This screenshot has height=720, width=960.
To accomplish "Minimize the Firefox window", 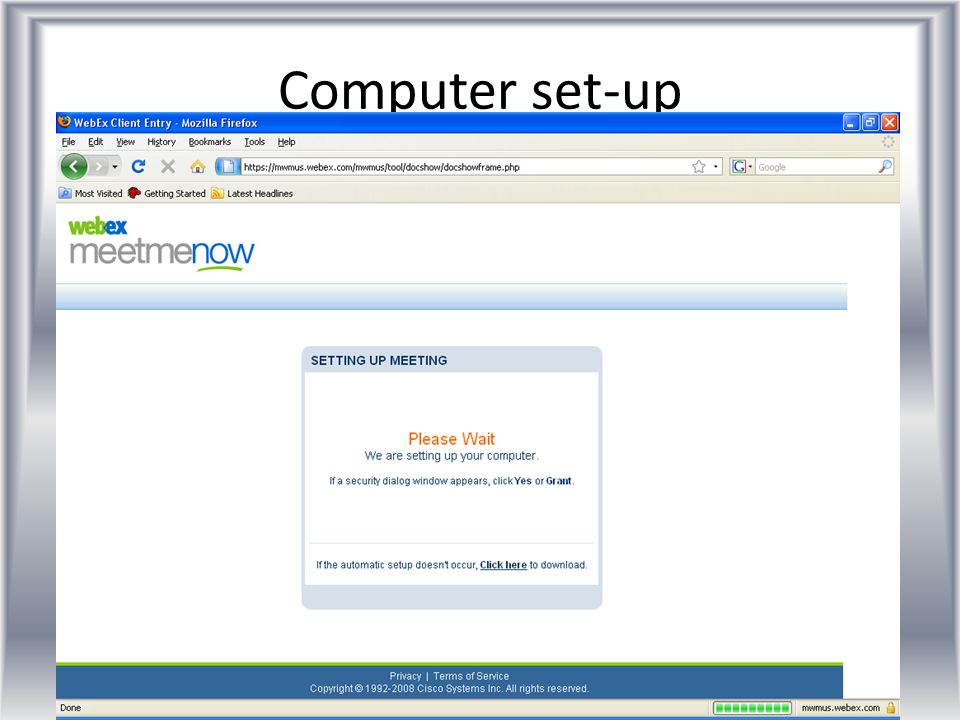I will click(x=851, y=122).
